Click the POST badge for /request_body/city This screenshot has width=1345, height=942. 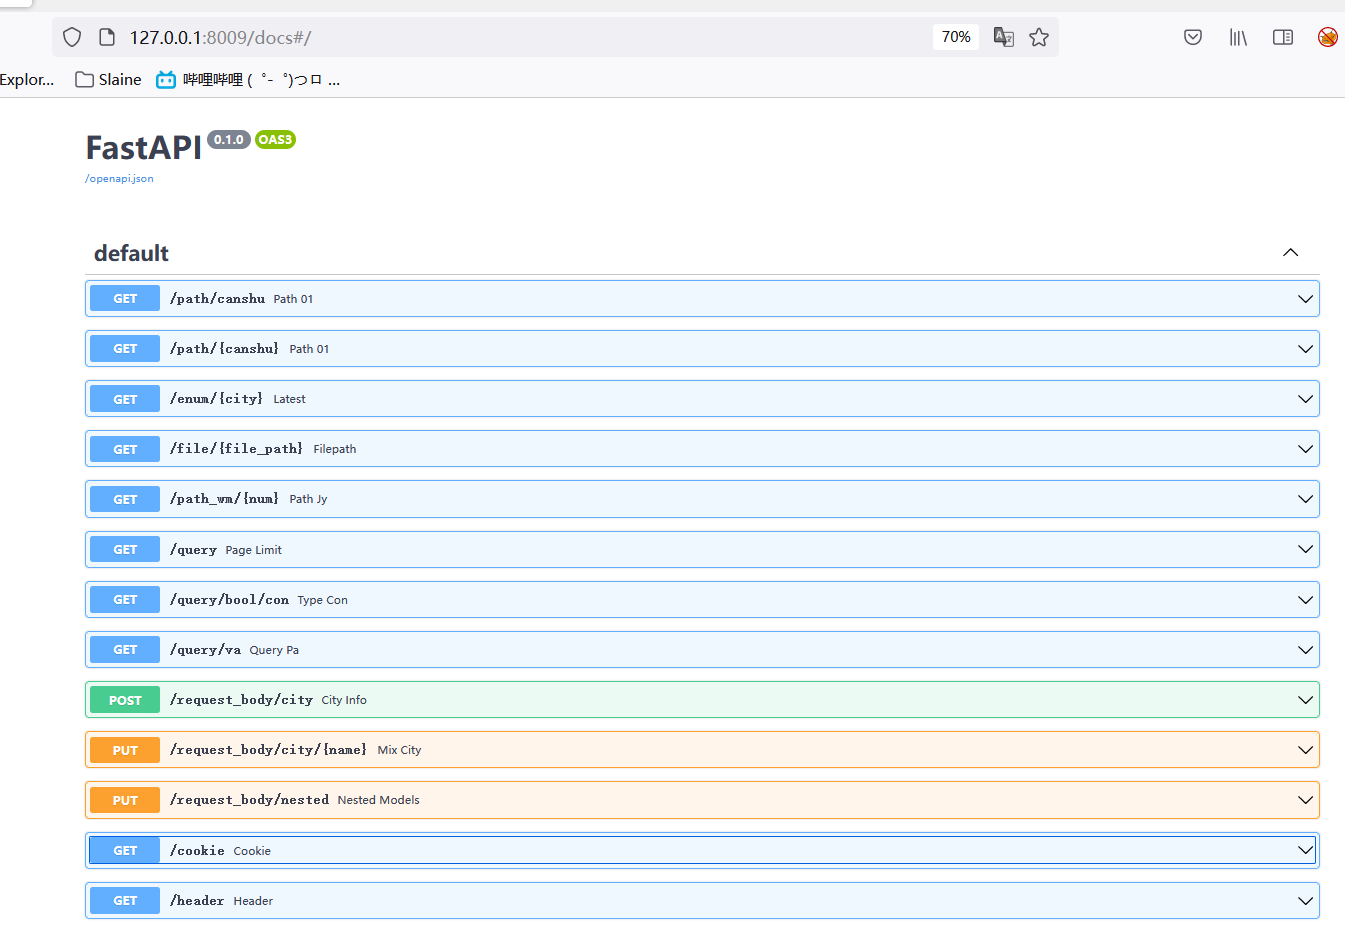click(x=125, y=700)
